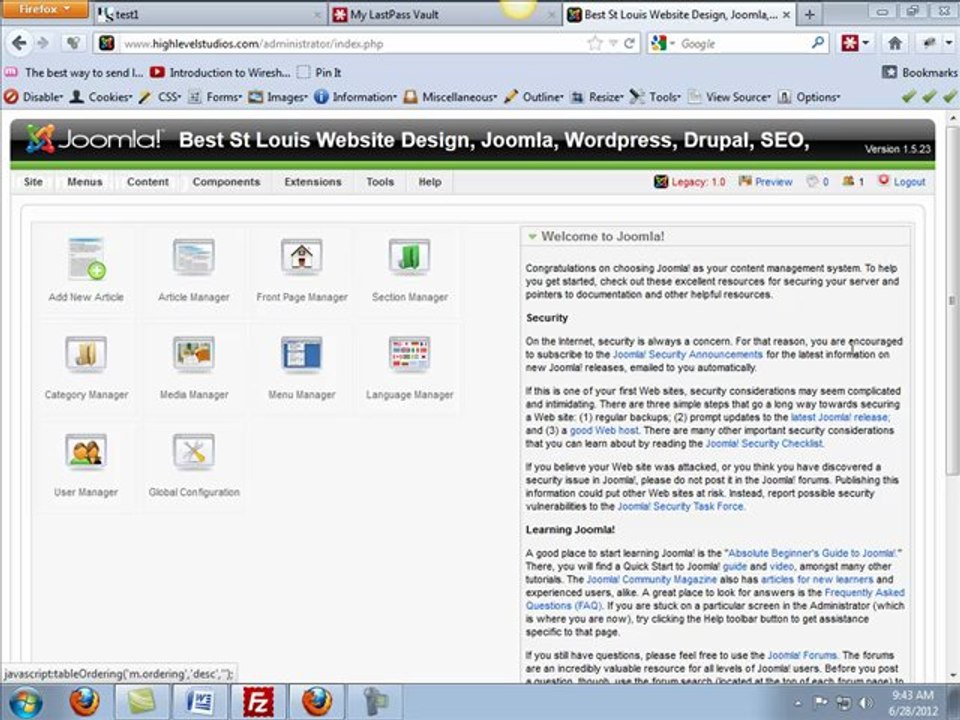
Task: Open the Components menu
Action: pos(226,182)
